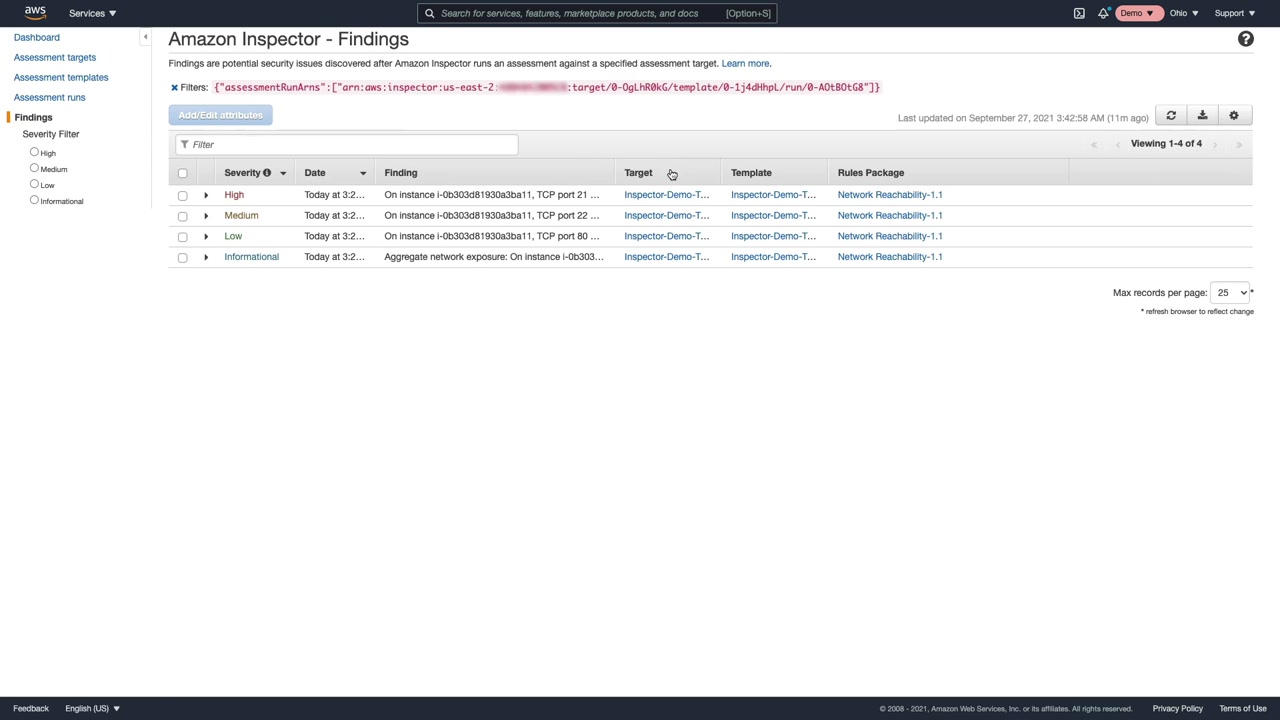Open the CloudShell icon in top bar
This screenshot has width=1280, height=720.
(1079, 13)
